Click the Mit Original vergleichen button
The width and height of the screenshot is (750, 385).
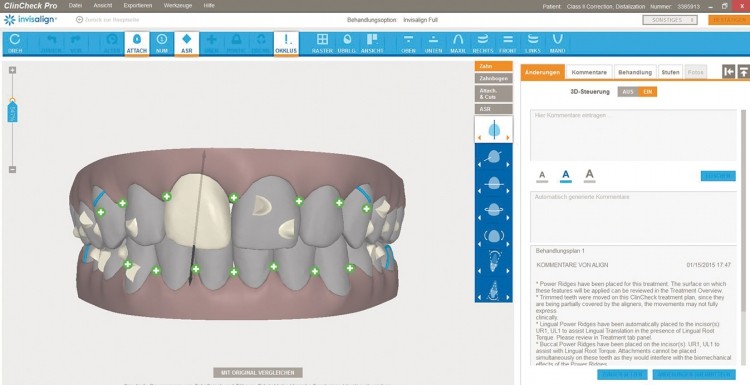coord(258,373)
